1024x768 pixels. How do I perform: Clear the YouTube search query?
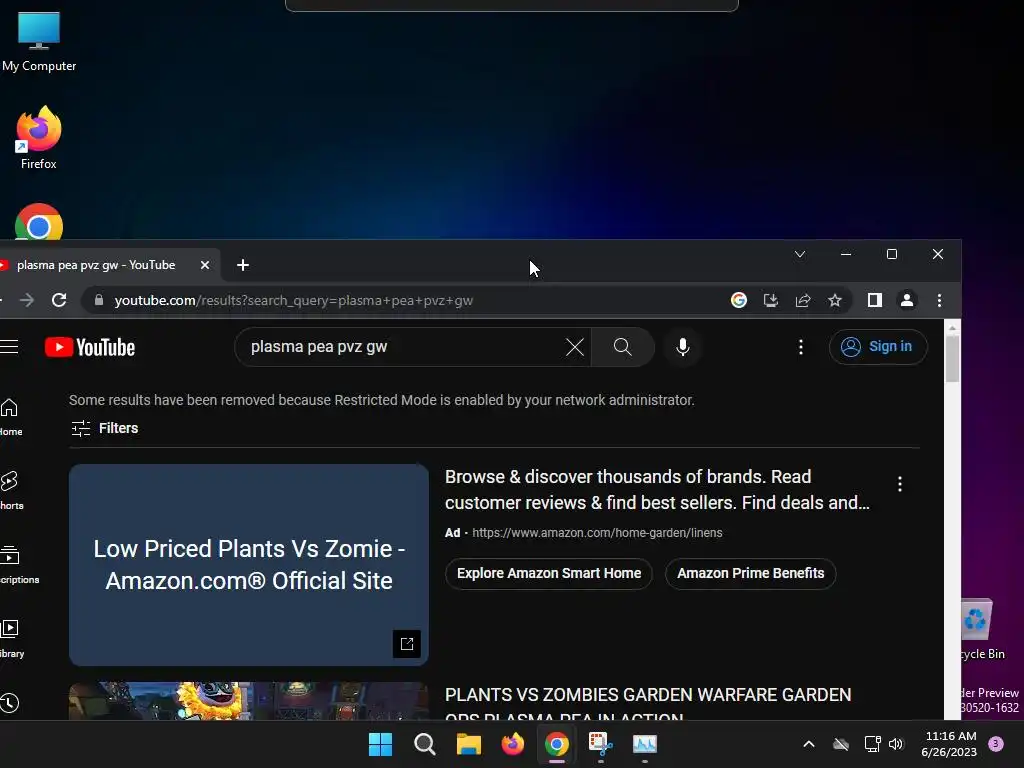pyautogui.click(x=575, y=347)
